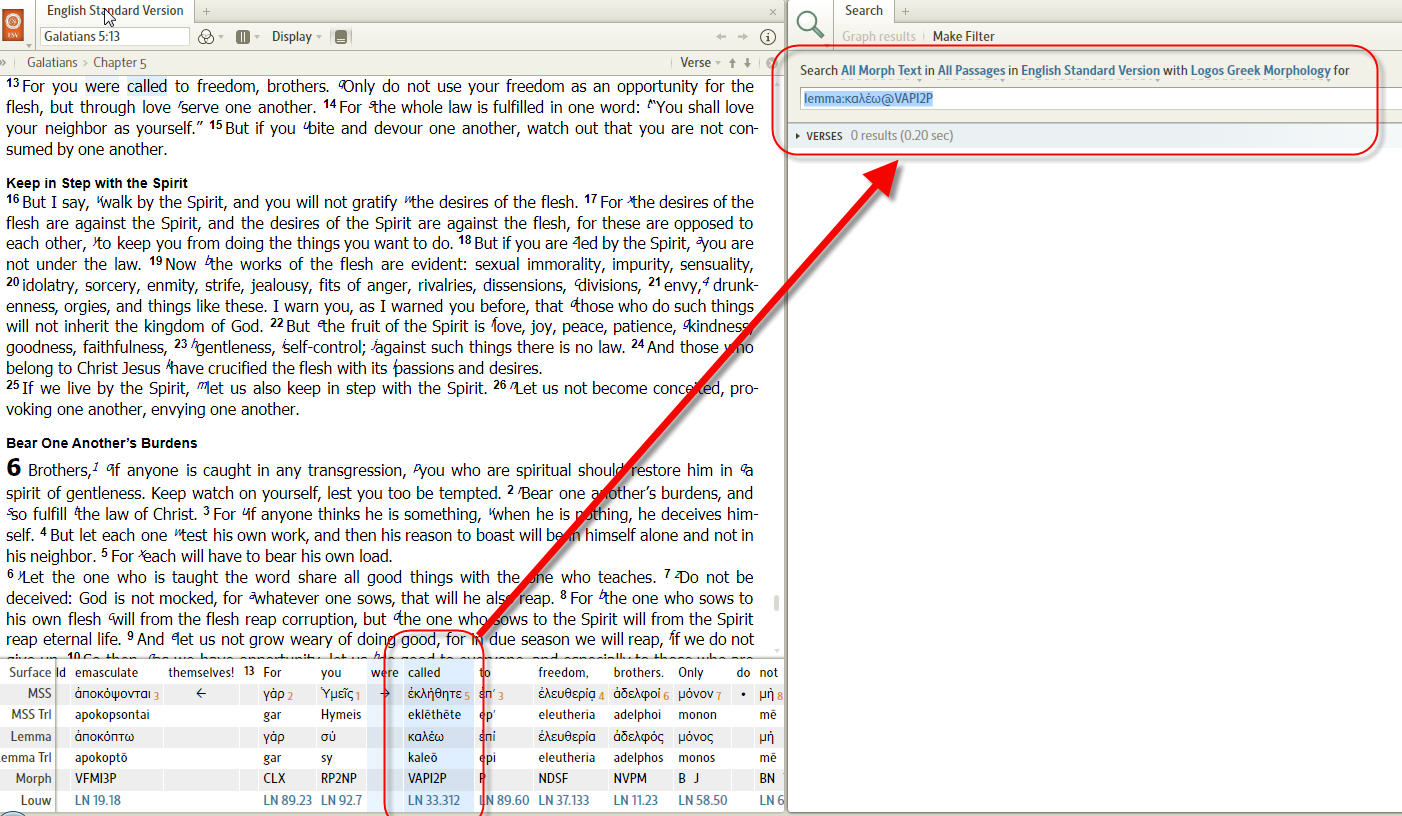
Task: Toggle the interlinear ribbon icon
Action: [x=341, y=37]
